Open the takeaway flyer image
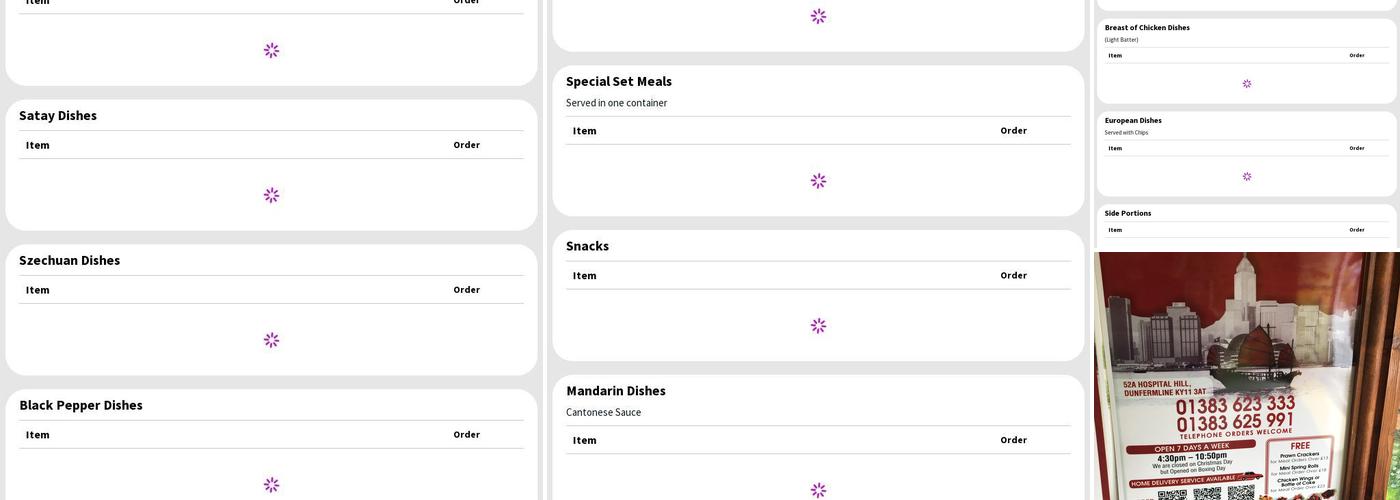Image resolution: width=1400 pixels, height=500 pixels. tap(1246, 376)
